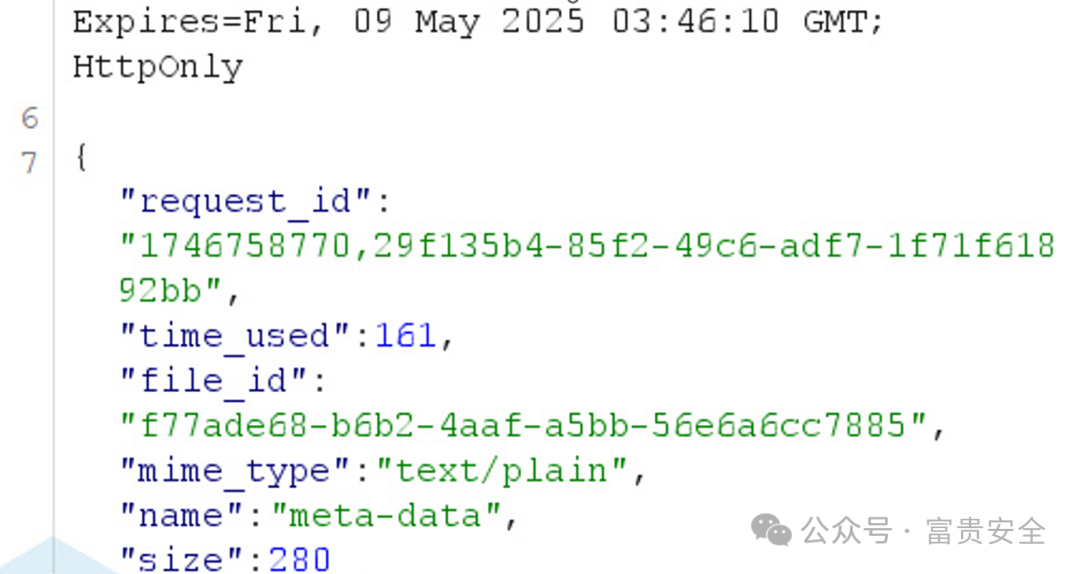The width and height of the screenshot is (1080, 574).
Task: Click the size value 280
Action: click(299, 560)
